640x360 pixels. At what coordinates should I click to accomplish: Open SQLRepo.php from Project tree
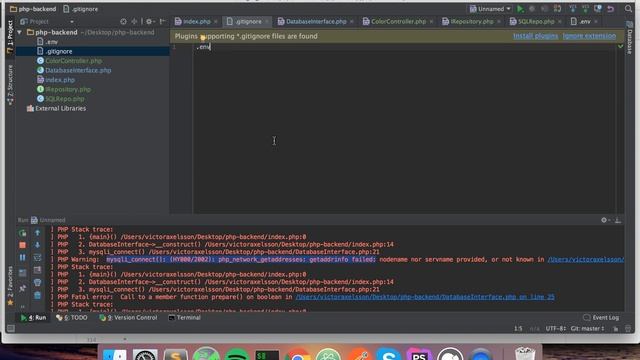pos(61,99)
